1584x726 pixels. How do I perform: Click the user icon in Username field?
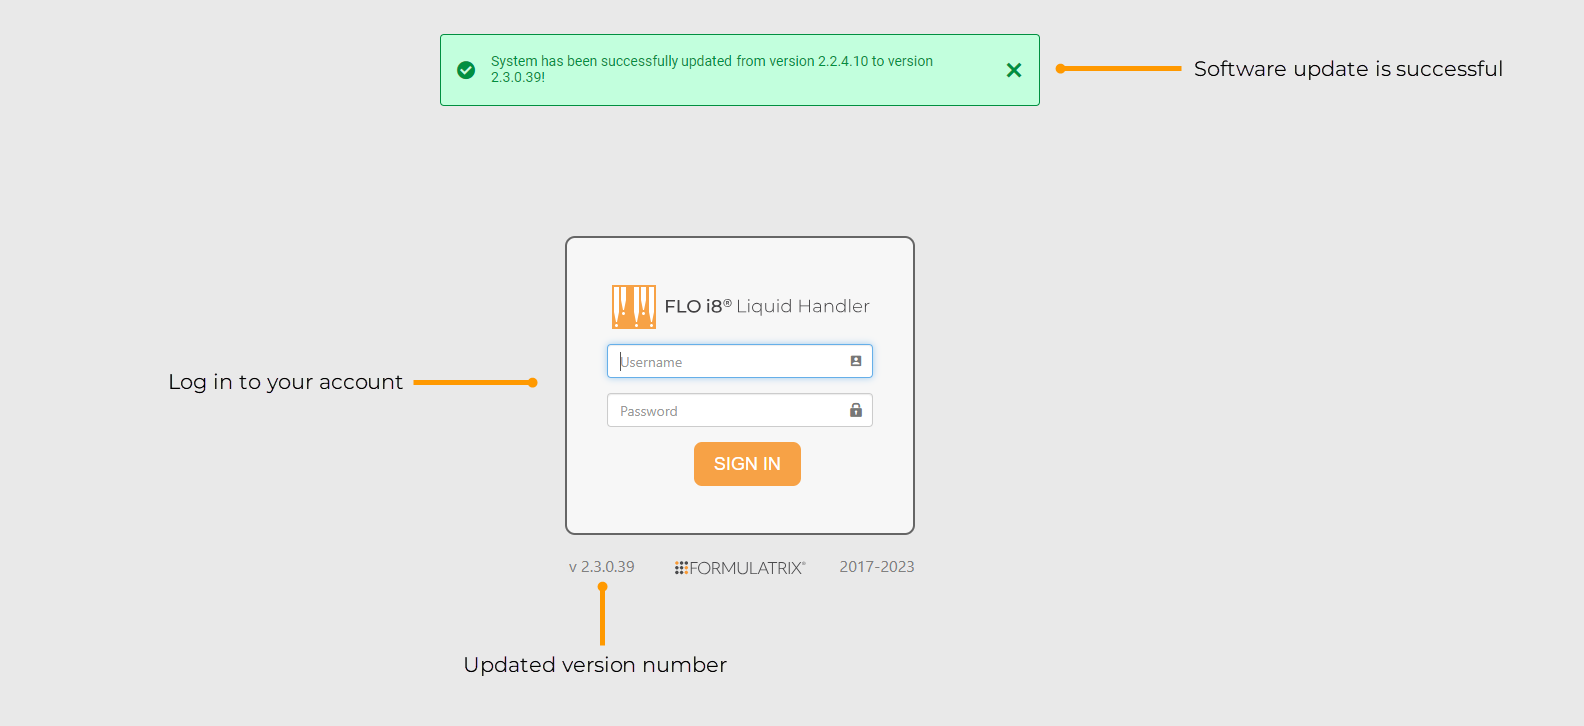[x=856, y=361]
